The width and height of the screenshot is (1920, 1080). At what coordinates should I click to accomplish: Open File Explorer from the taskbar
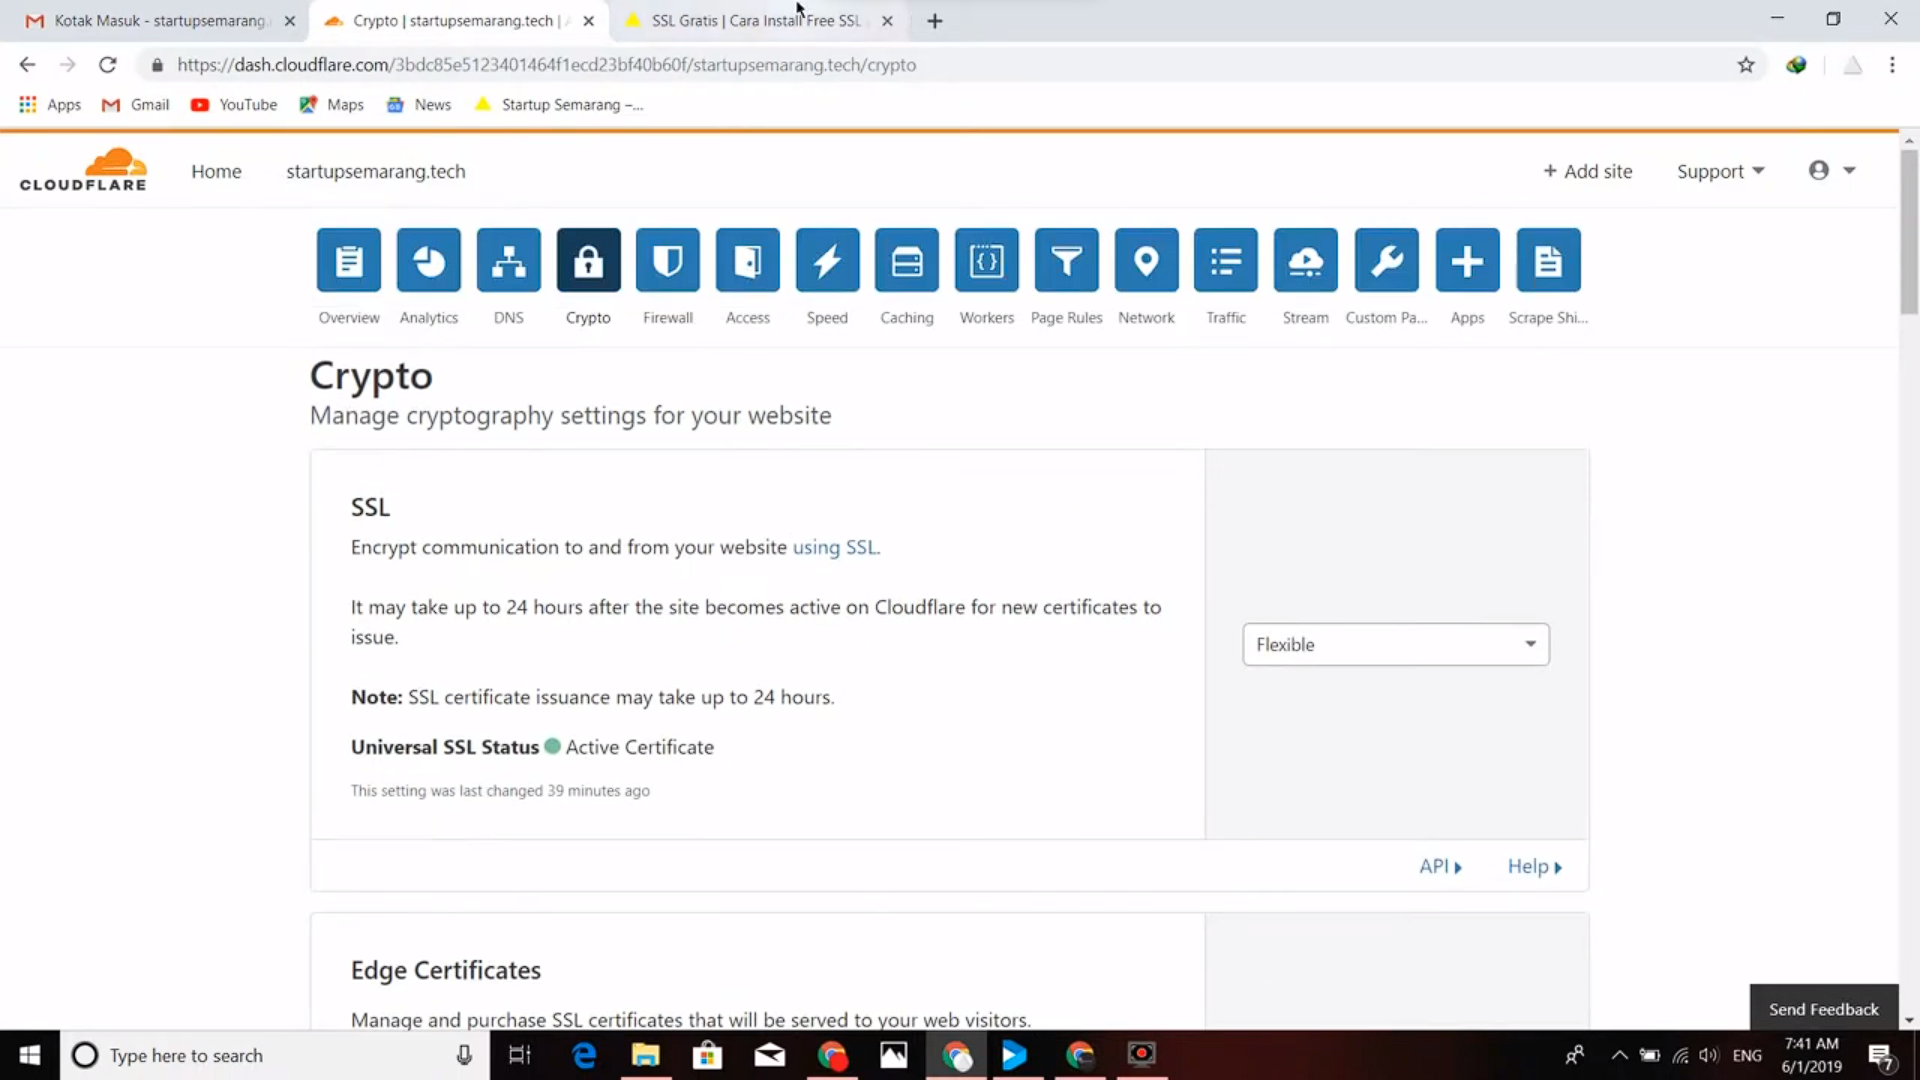tap(646, 1055)
